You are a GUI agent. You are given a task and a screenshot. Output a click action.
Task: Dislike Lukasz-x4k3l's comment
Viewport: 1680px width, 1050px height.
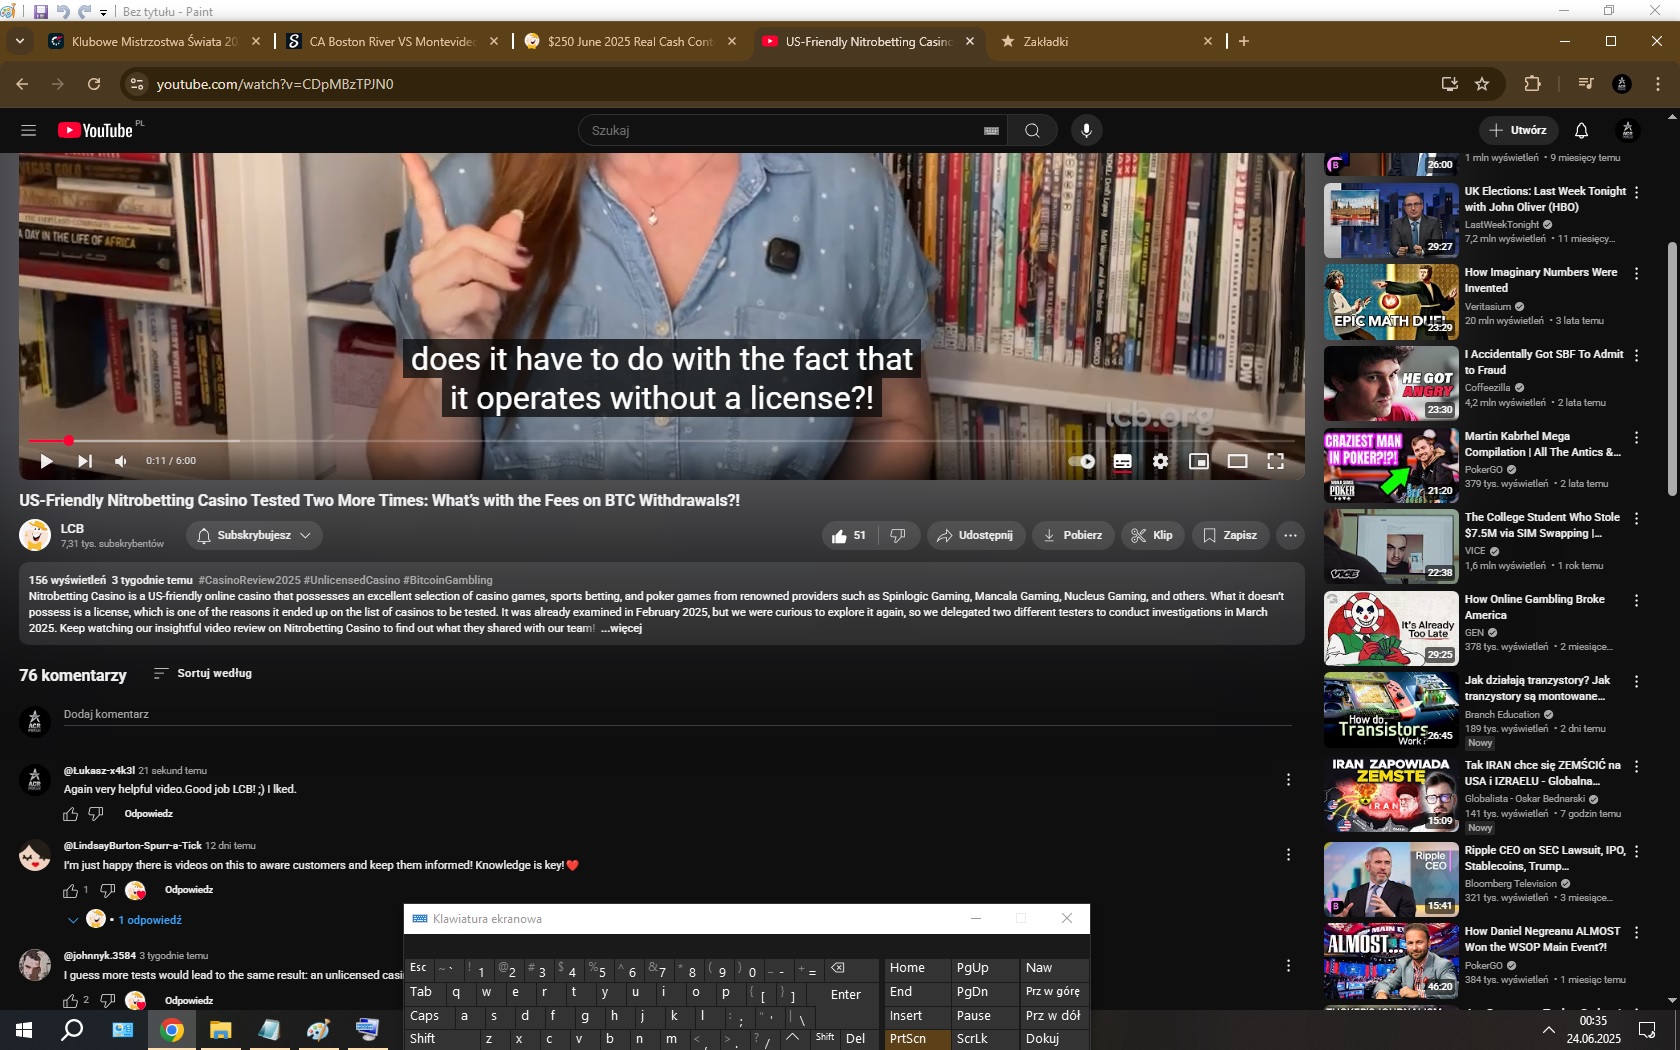click(x=96, y=814)
